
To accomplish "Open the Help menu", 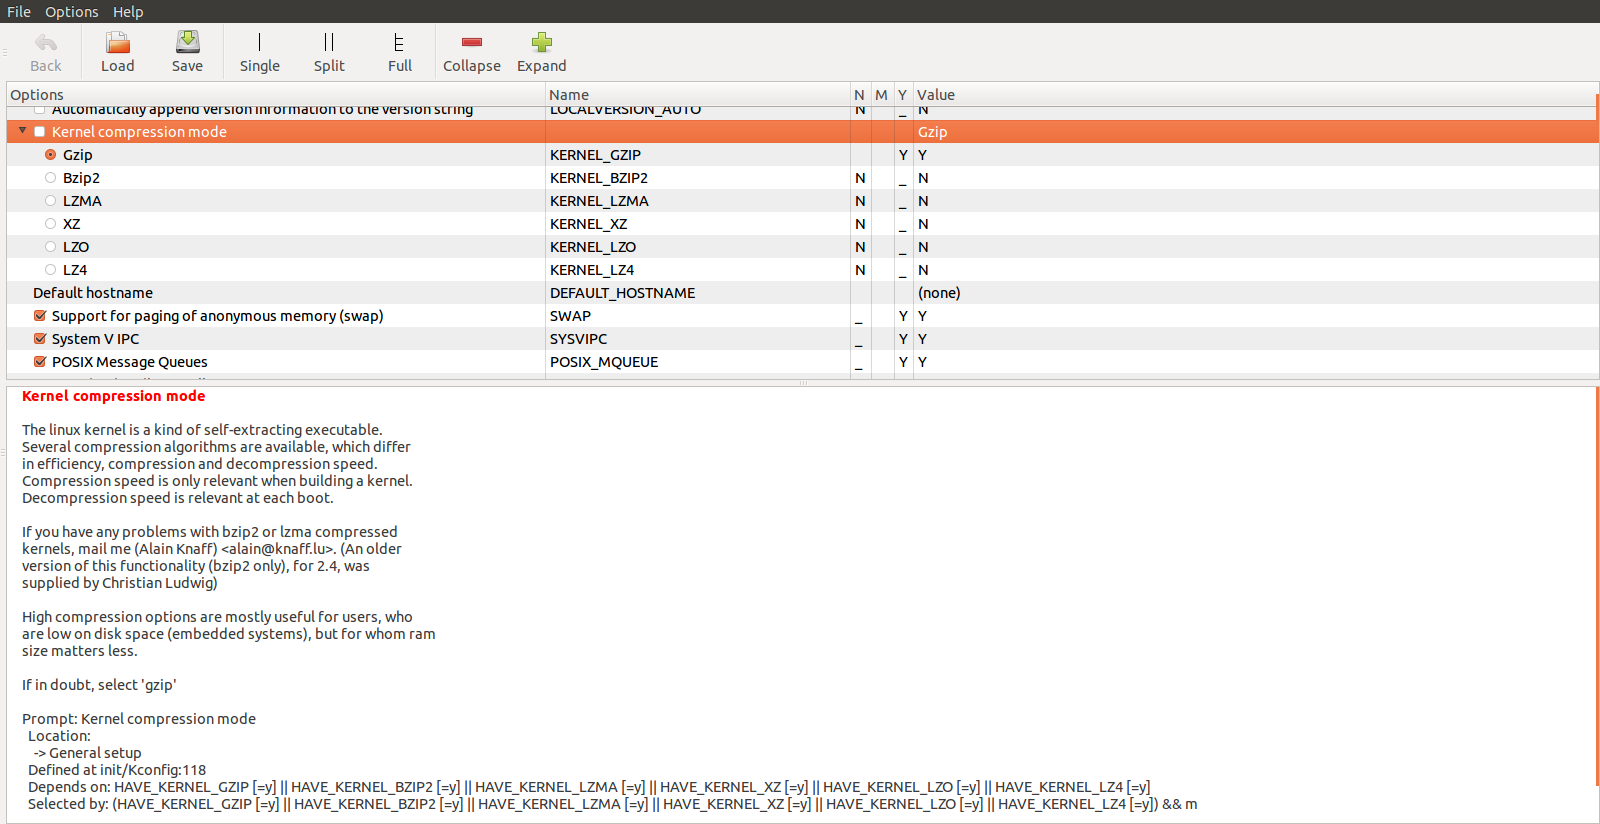I will (128, 12).
